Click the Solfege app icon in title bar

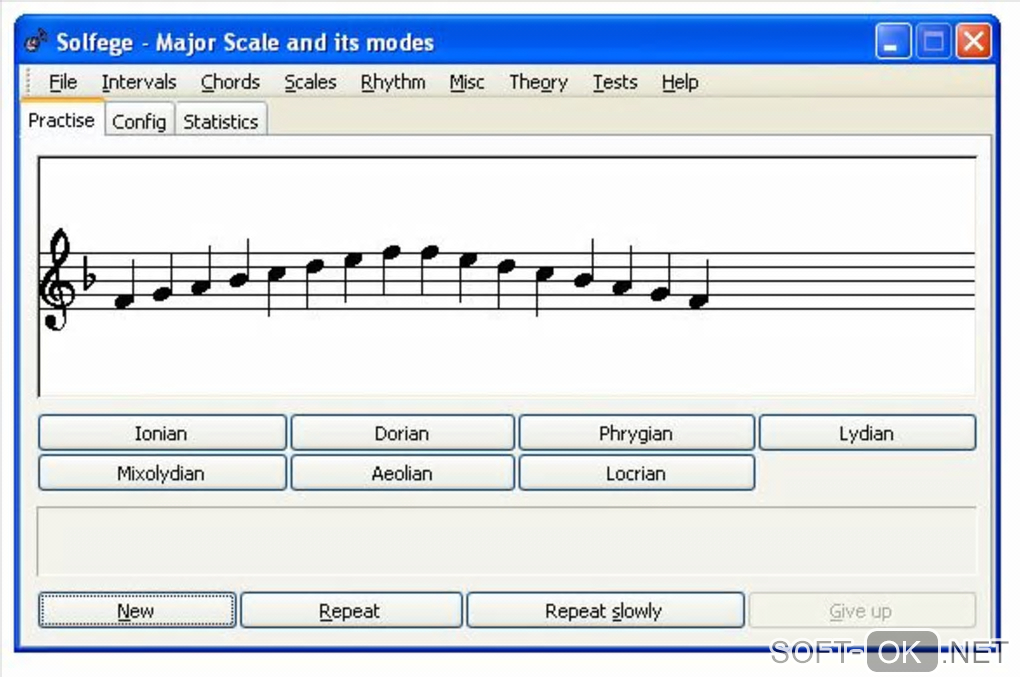point(36,42)
